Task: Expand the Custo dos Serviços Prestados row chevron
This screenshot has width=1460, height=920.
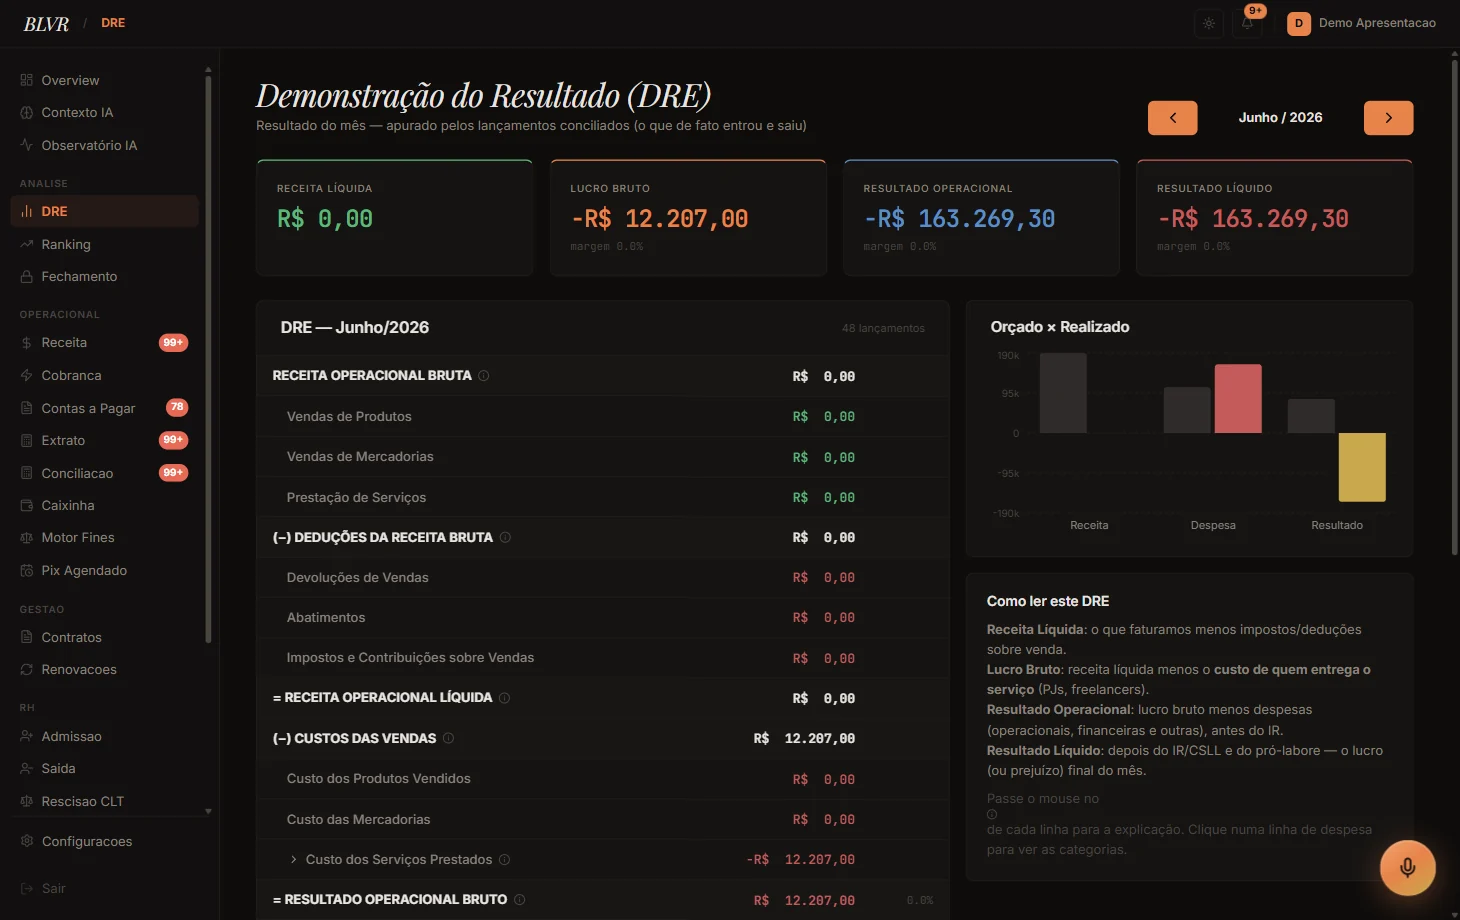Action: [x=293, y=859]
